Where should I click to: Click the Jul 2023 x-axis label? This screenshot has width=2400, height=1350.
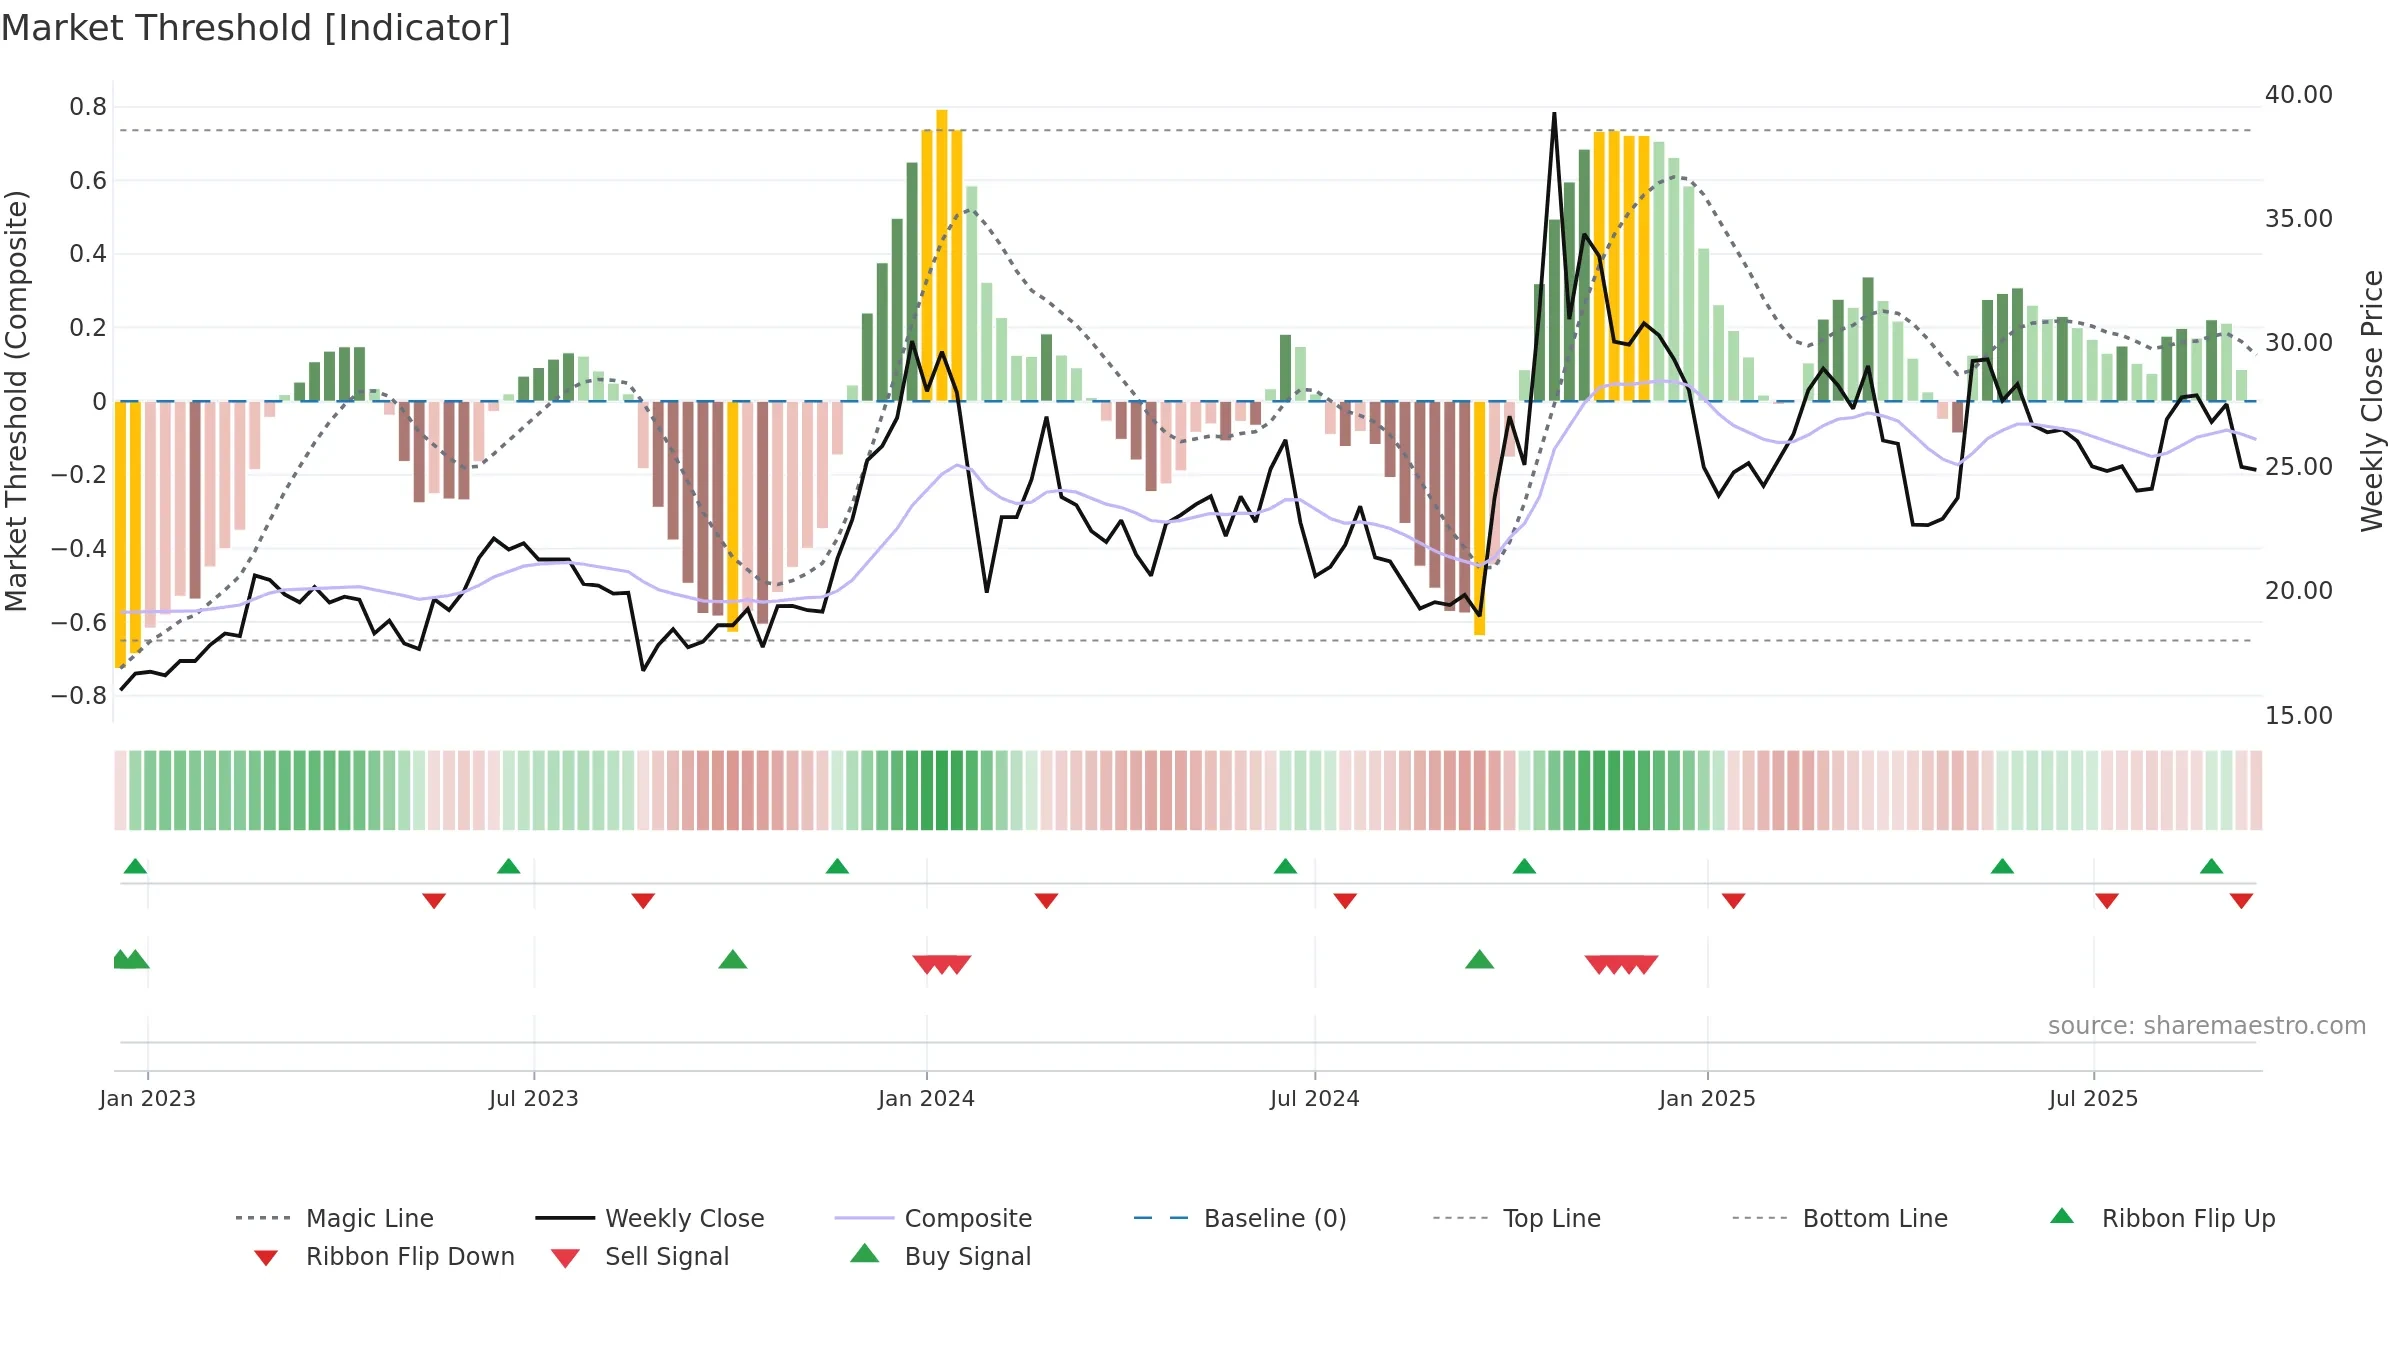coord(533,1099)
